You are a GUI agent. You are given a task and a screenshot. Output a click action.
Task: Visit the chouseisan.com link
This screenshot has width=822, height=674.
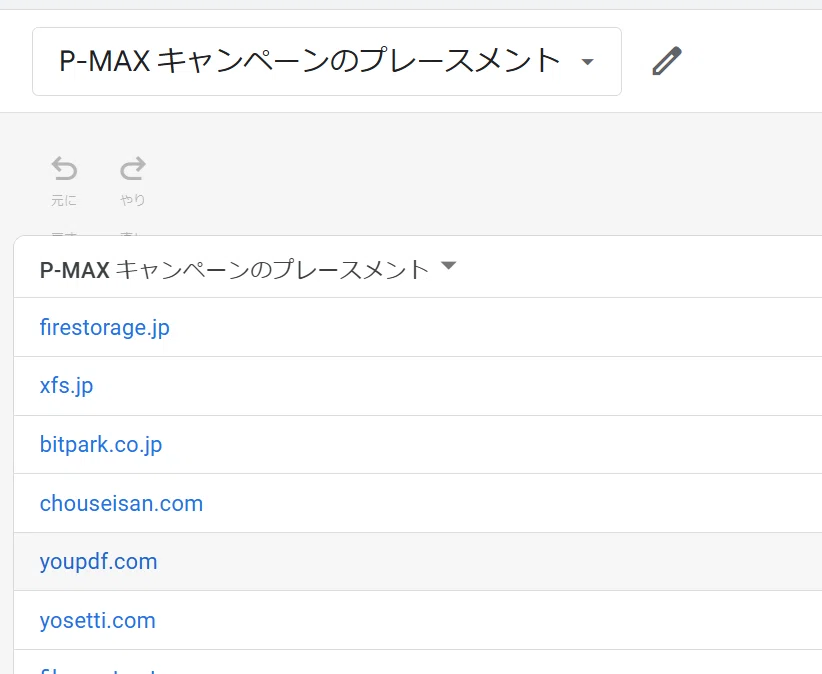[122, 503]
